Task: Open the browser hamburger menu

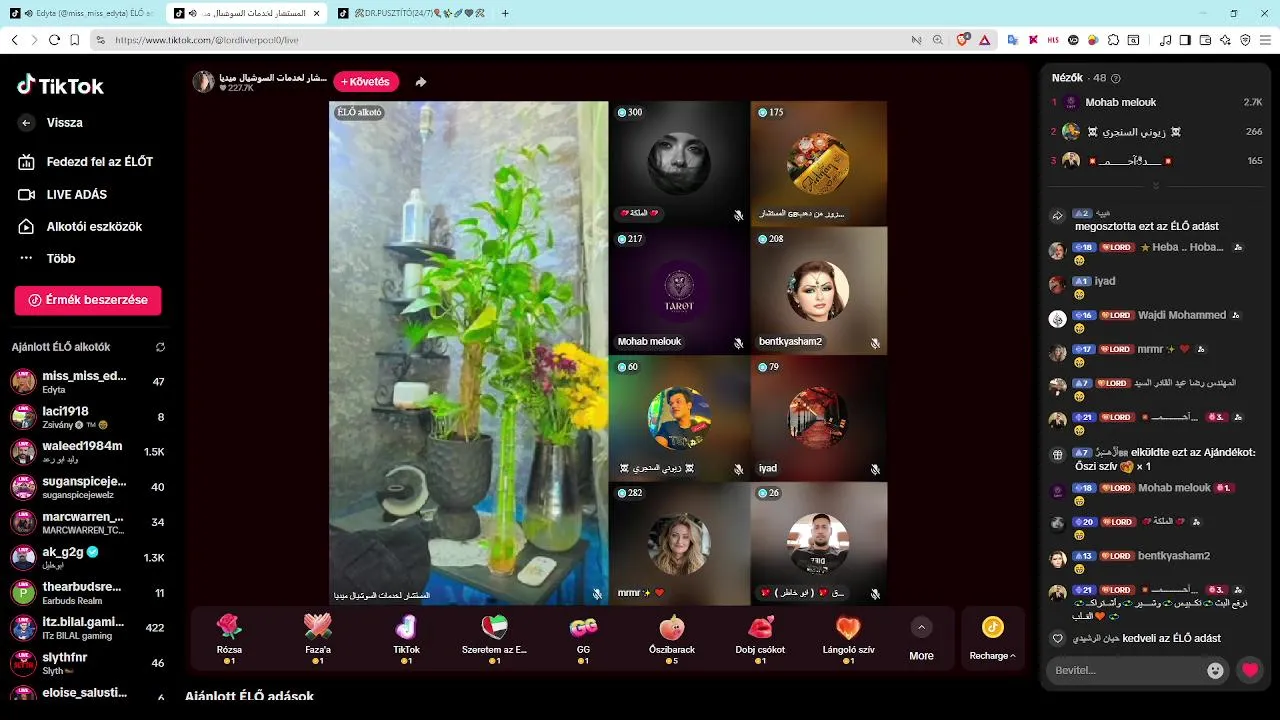Action: [1265, 40]
